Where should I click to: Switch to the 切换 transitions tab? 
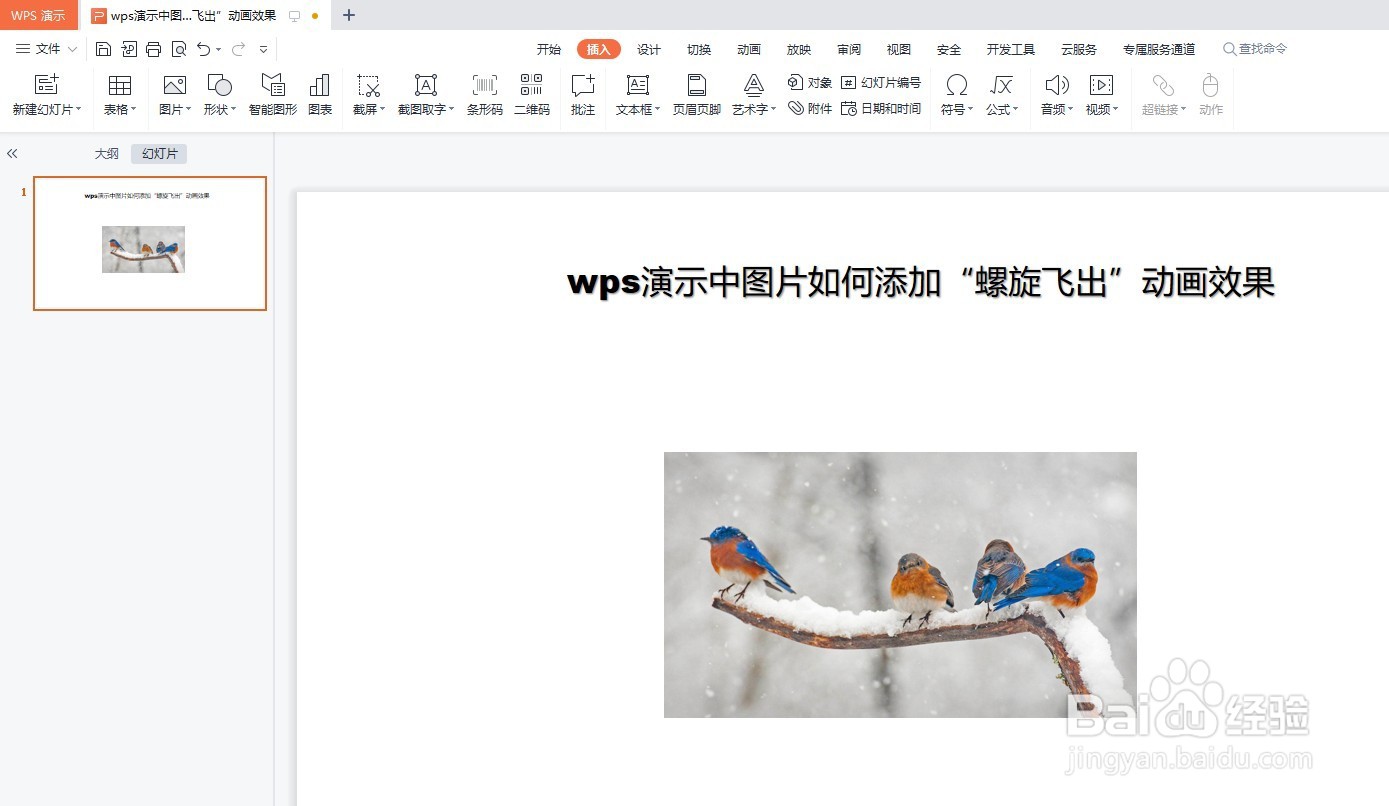tap(699, 49)
